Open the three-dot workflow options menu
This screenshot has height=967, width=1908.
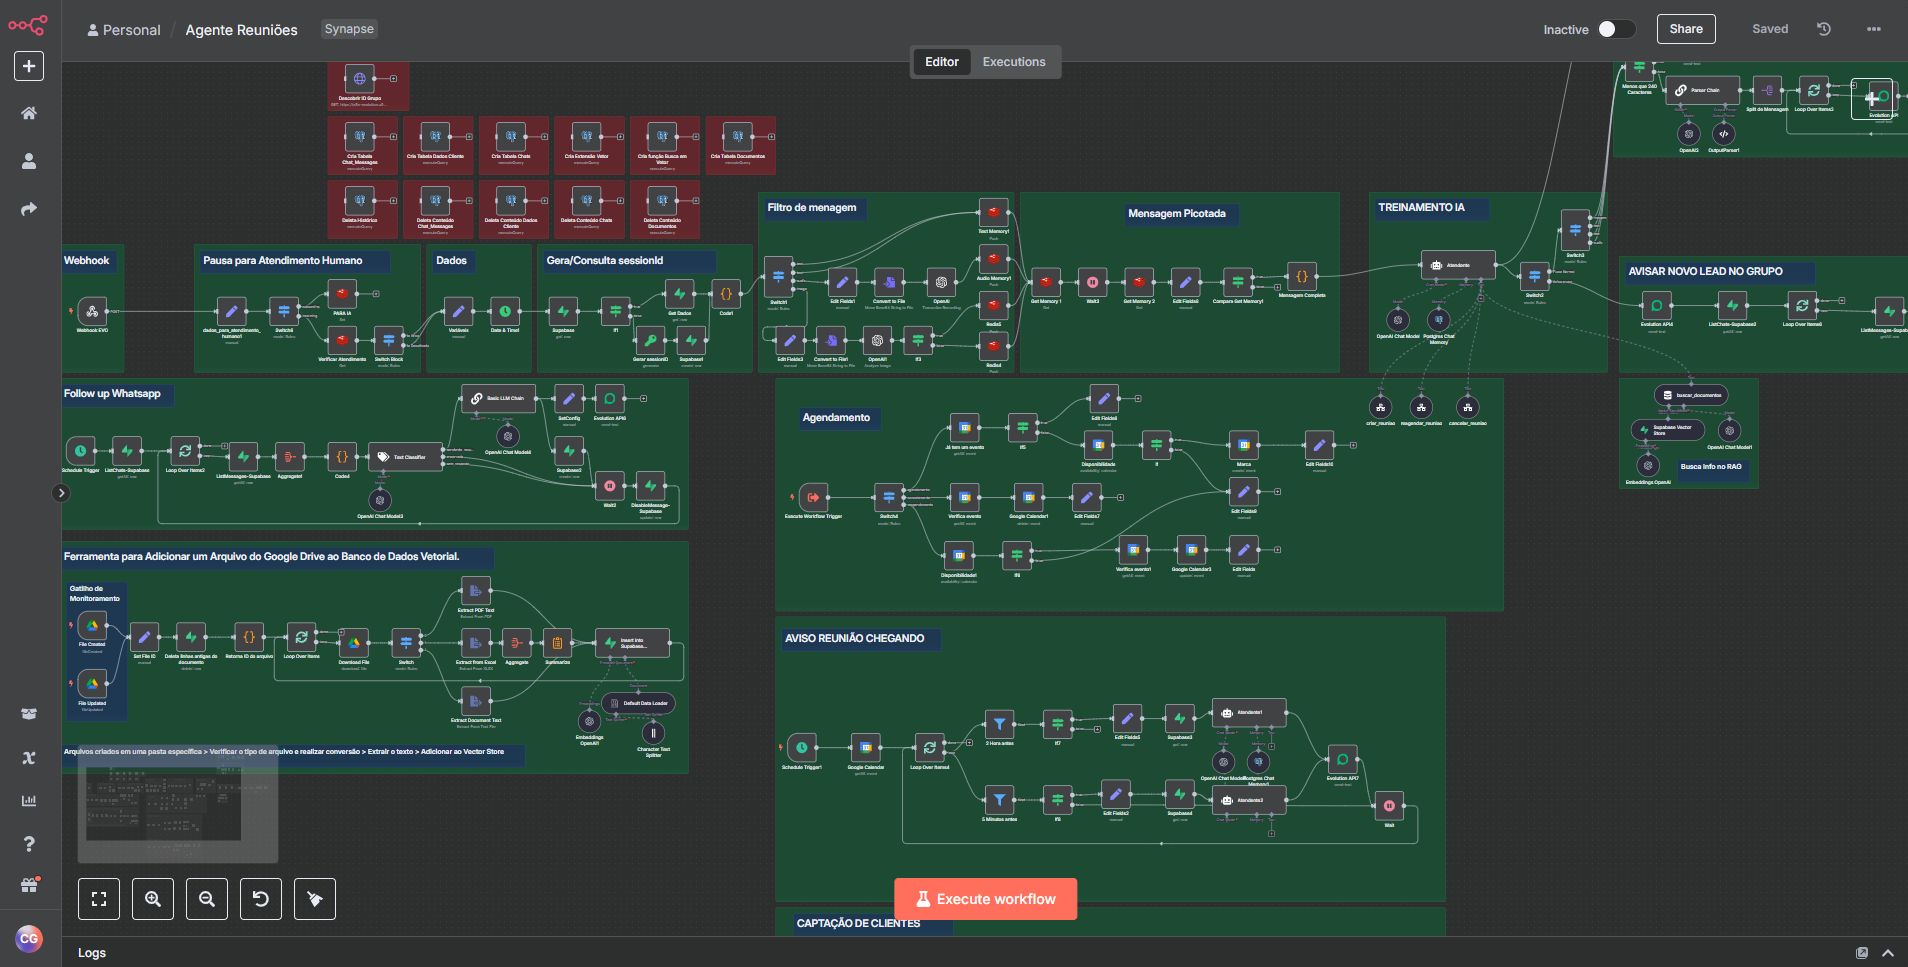[x=1873, y=29]
